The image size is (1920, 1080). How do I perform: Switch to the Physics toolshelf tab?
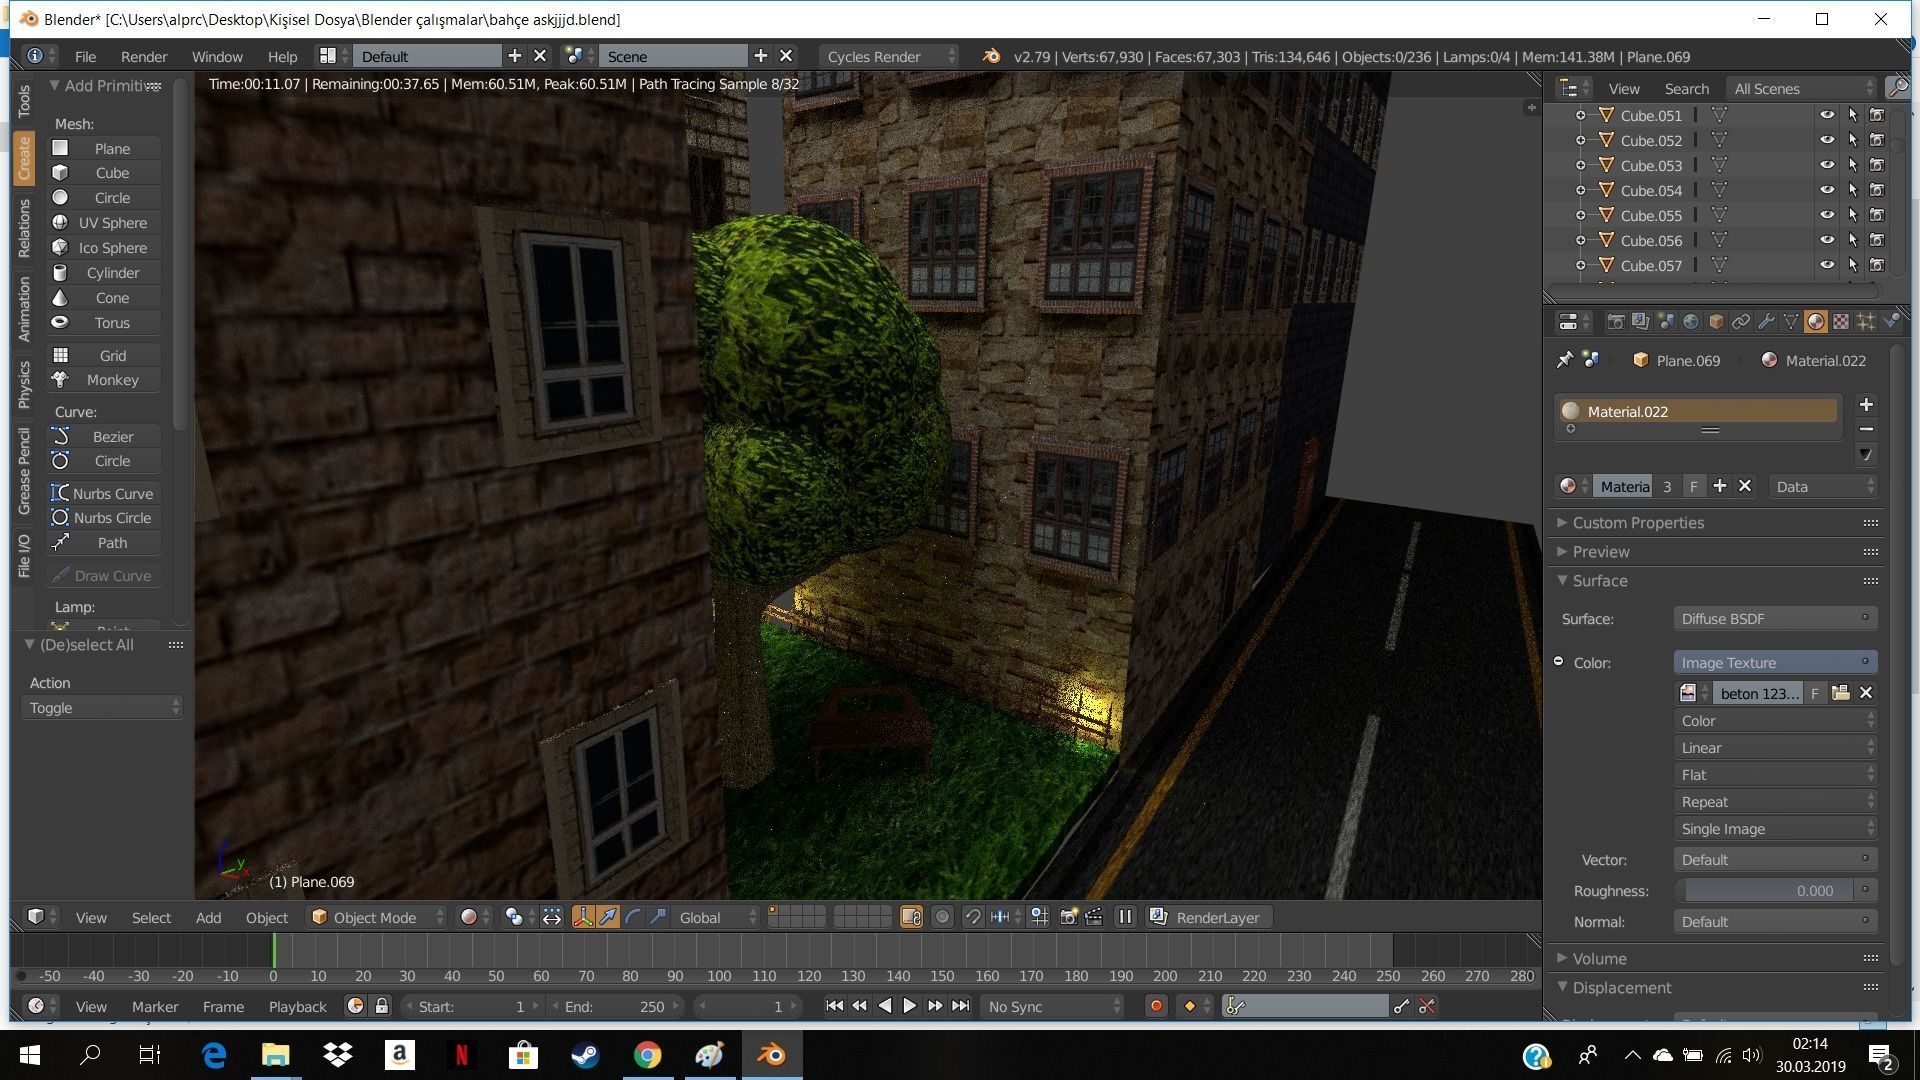[x=24, y=384]
